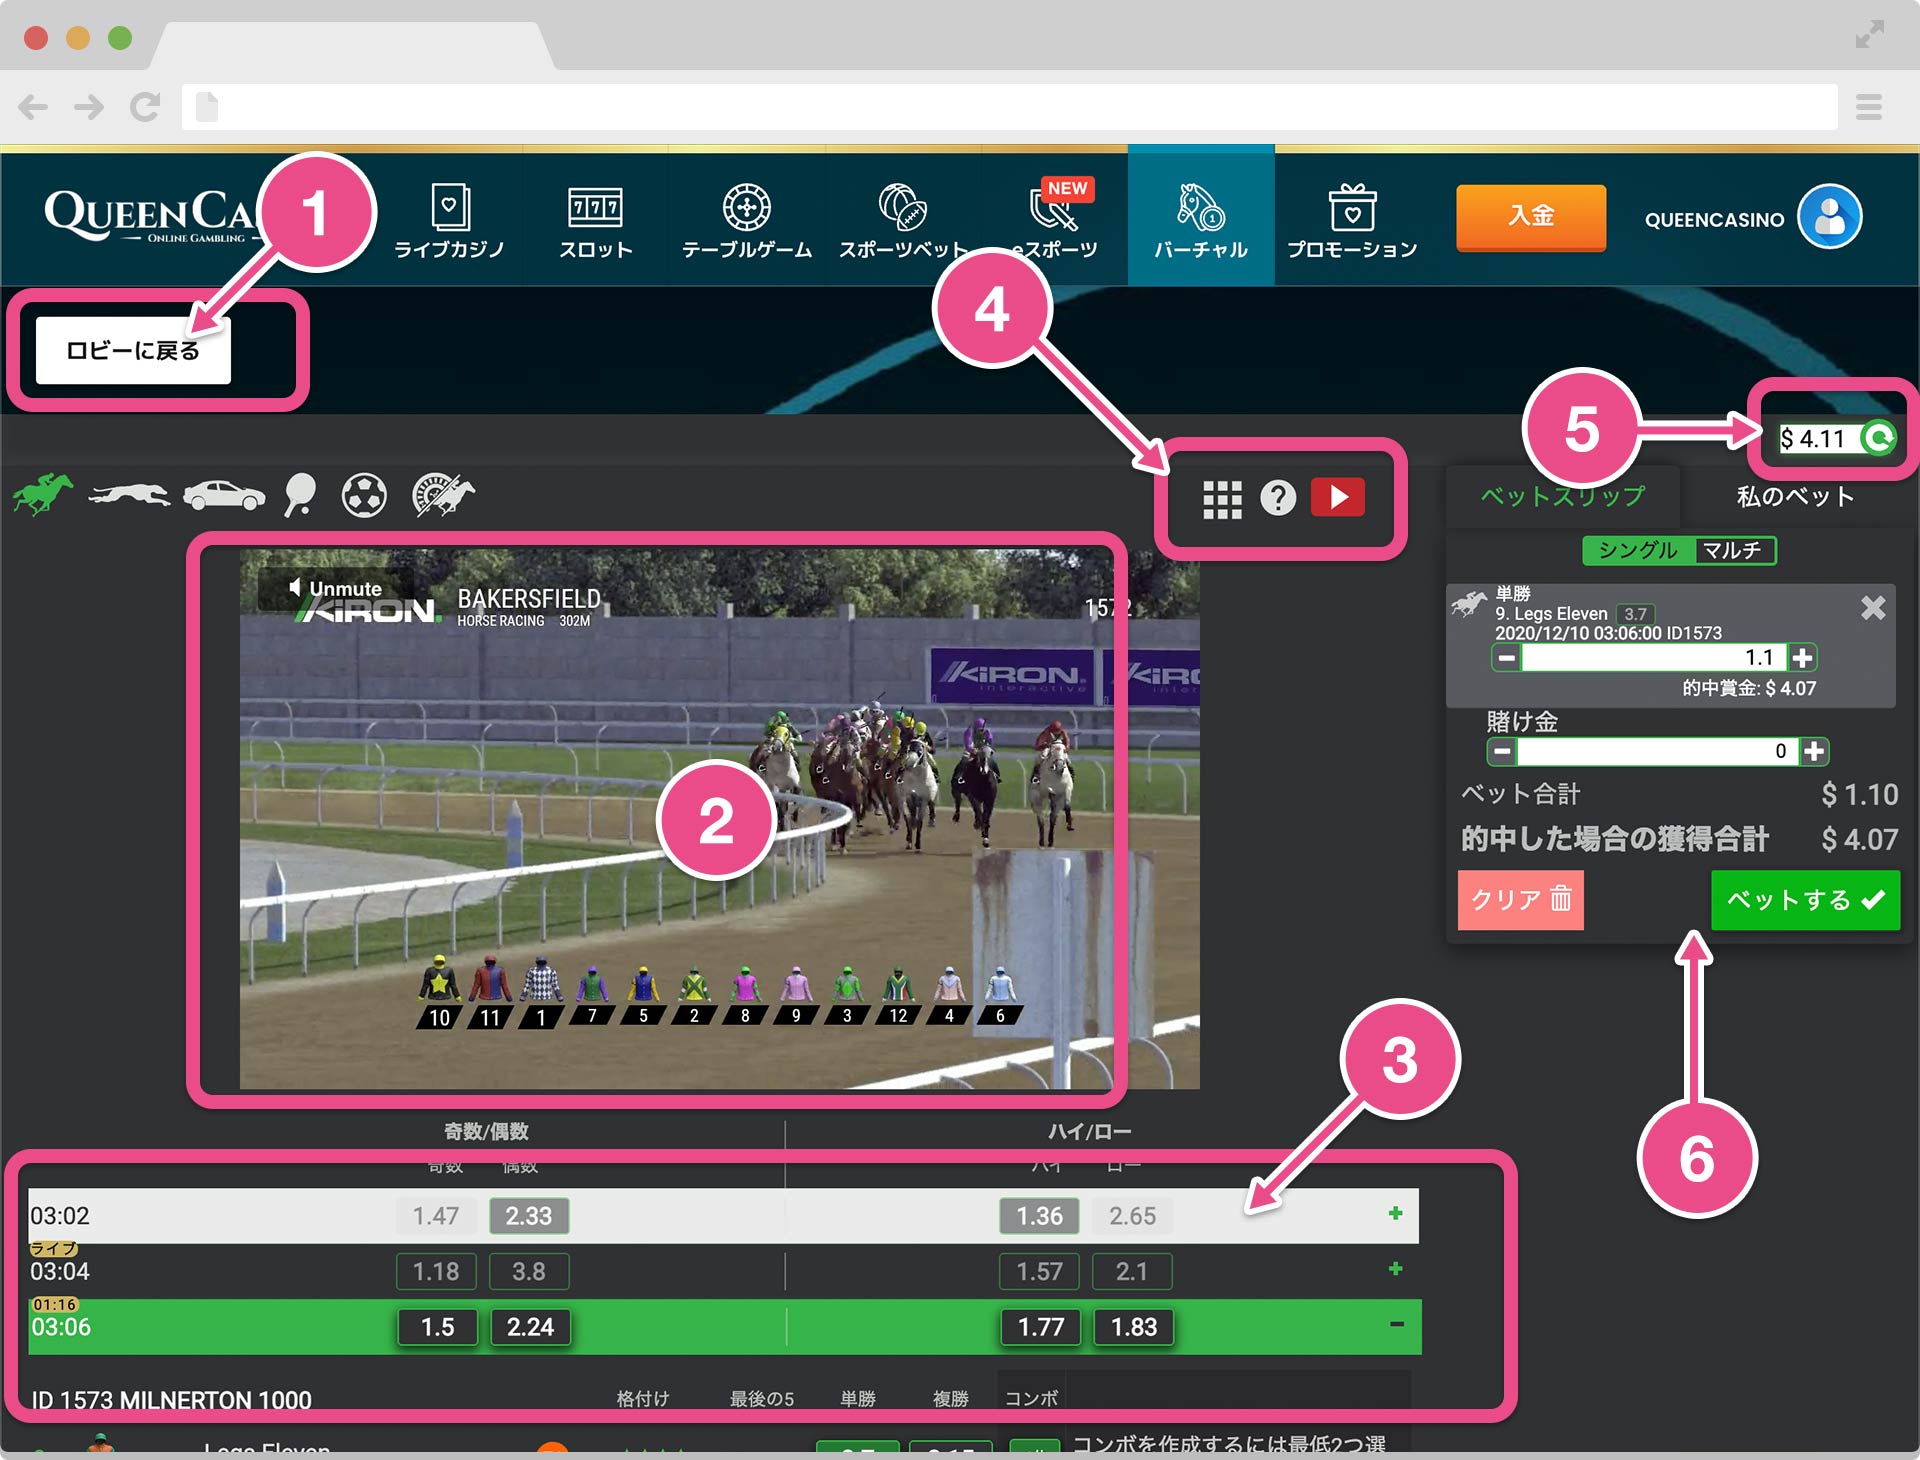This screenshot has width=1920, height=1460.
Task: Remove the Legs Eleven bet from slip
Action: [1873, 607]
